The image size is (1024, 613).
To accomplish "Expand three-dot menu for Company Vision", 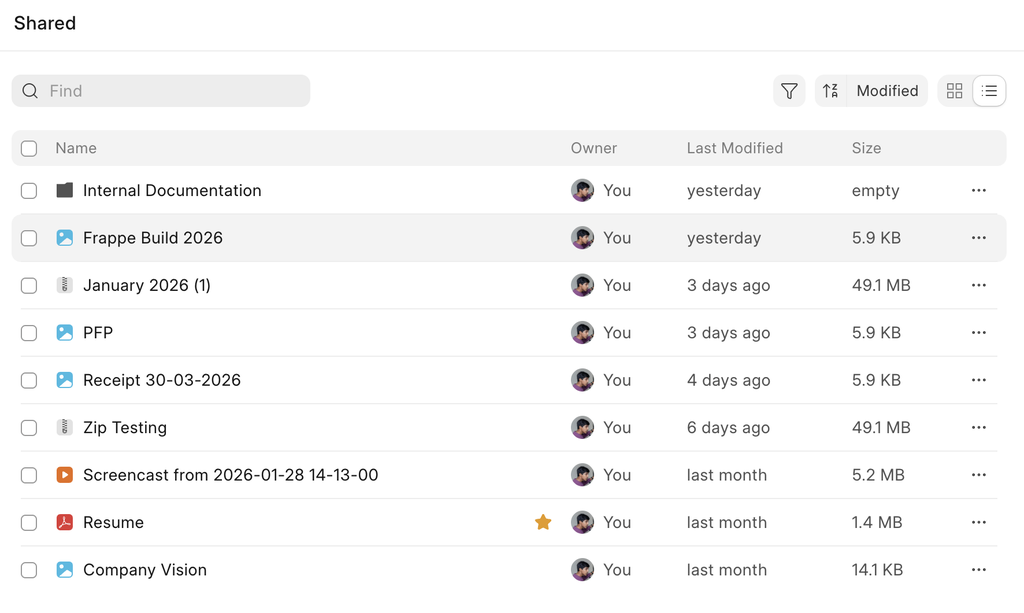I will coord(978,570).
